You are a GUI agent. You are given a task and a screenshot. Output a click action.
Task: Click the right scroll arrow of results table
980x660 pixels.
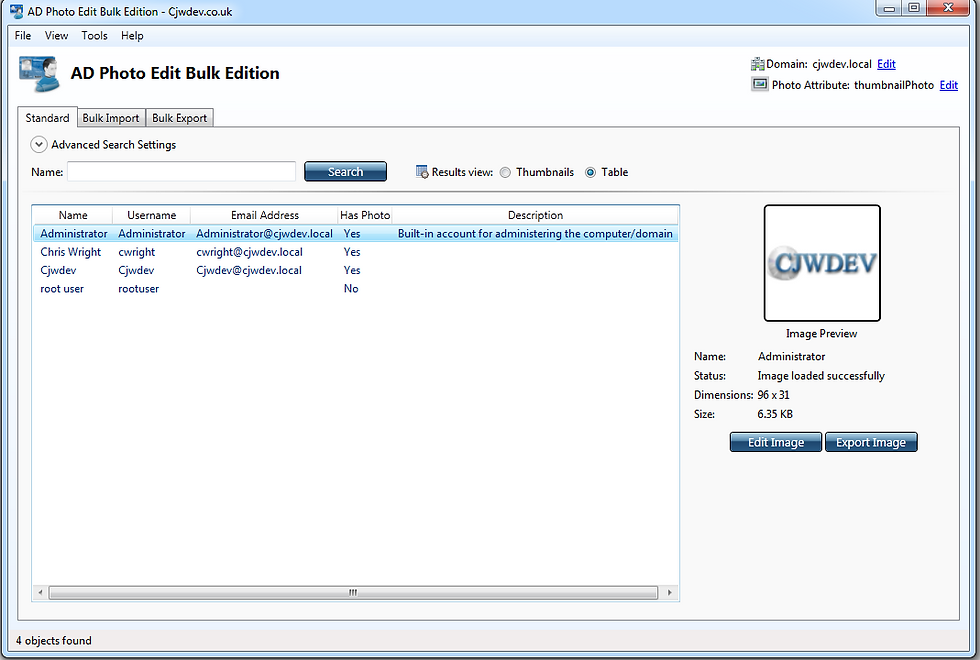coord(669,592)
